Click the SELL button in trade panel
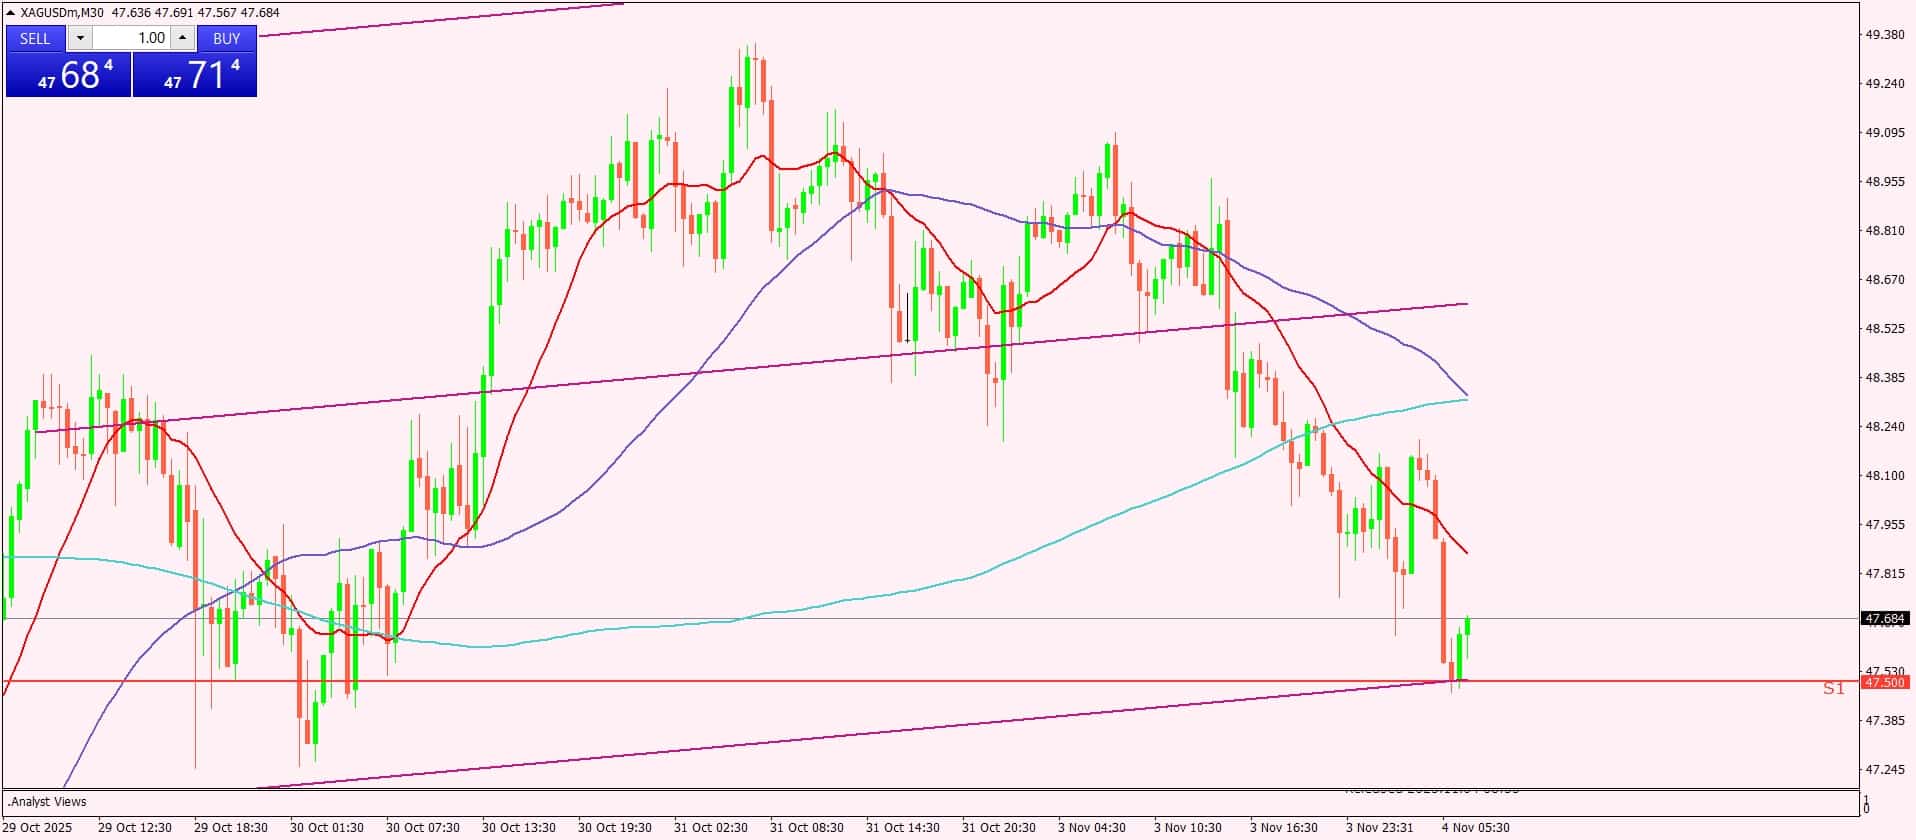This screenshot has width=1916, height=840. click(x=35, y=38)
